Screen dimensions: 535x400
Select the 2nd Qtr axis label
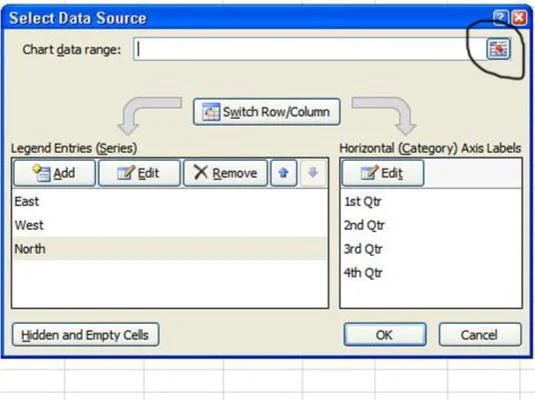click(431, 225)
